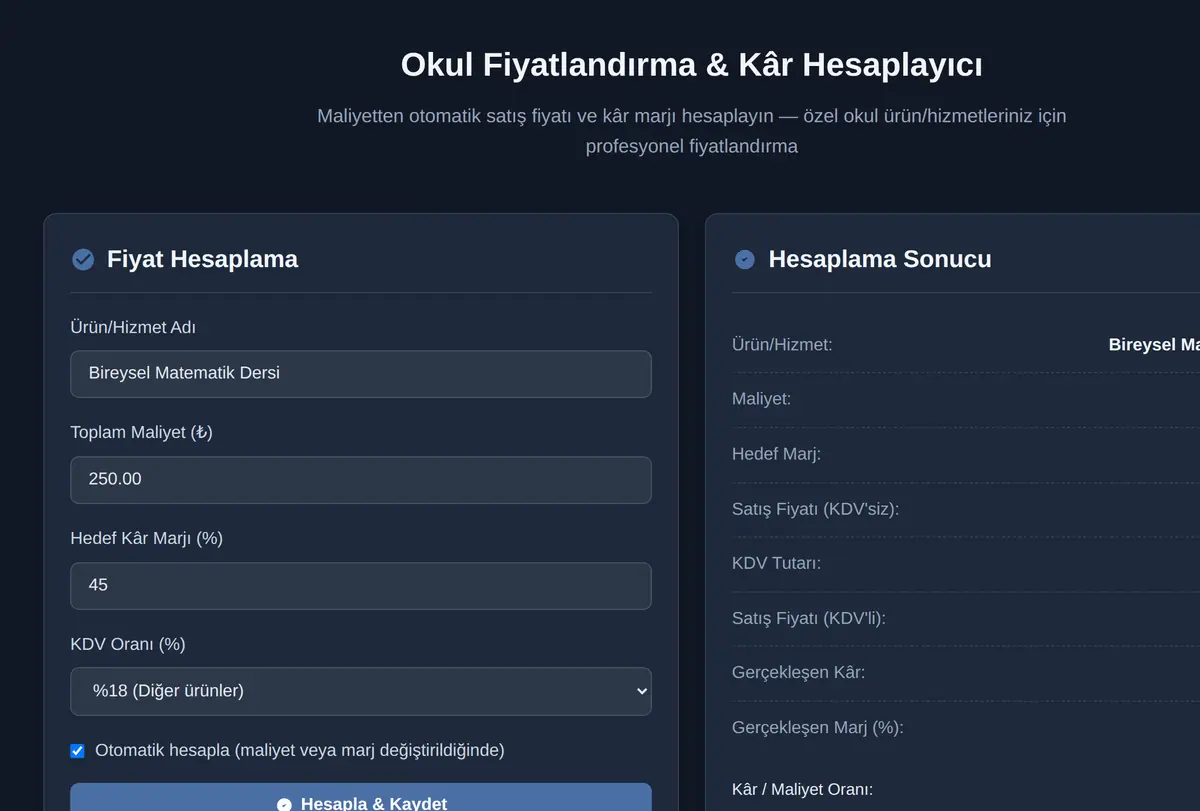Click the Hesapla & Kaydet button
Viewport: 1200px width, 811px height.
pyautogui.click(x=361, y=798)
